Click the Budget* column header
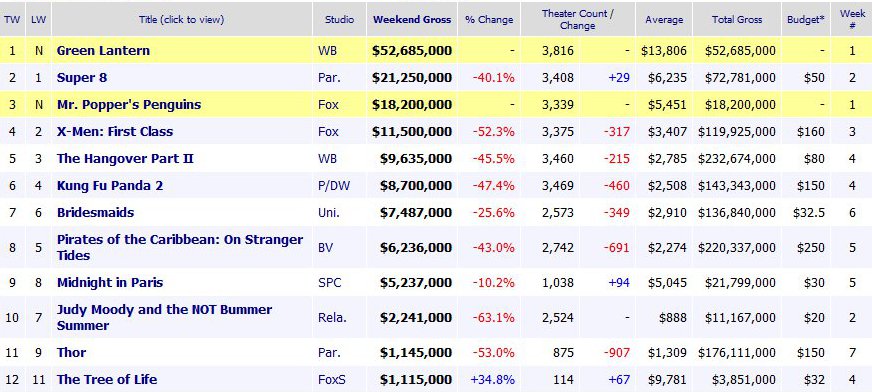872x392 pixels. [806, 19]
